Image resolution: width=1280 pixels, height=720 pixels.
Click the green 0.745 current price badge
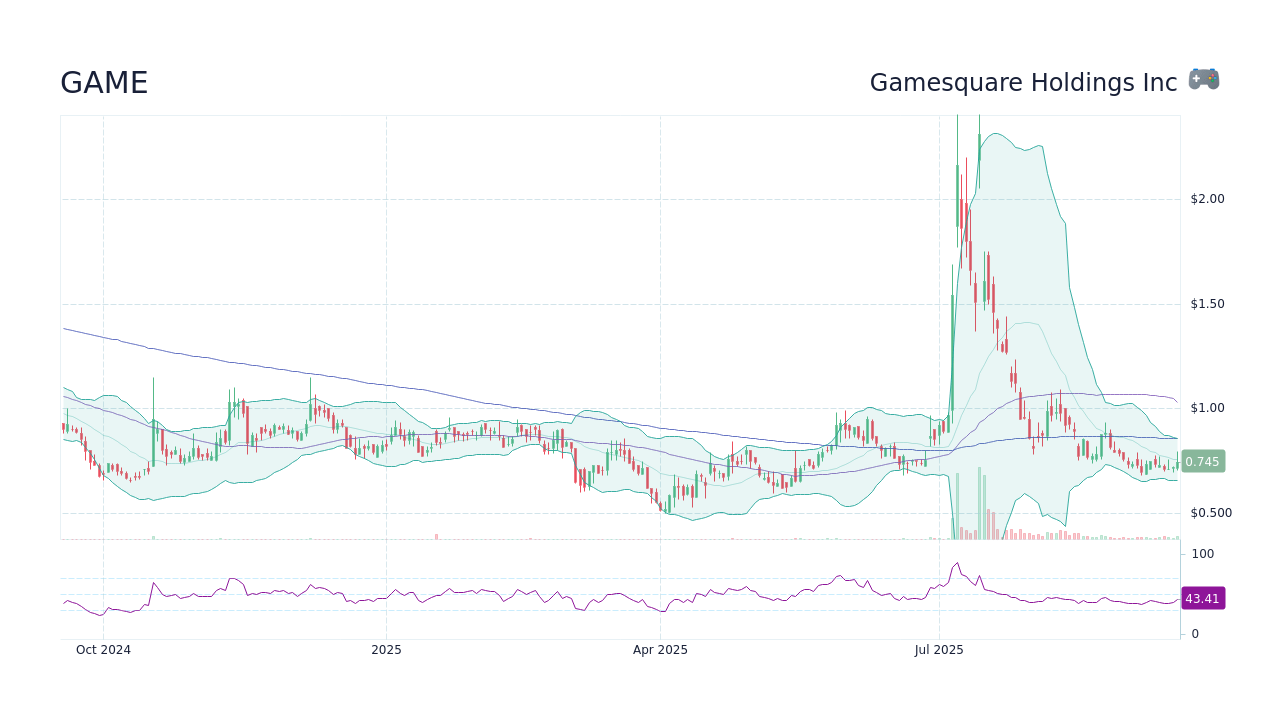click(x=1202, y=461)
